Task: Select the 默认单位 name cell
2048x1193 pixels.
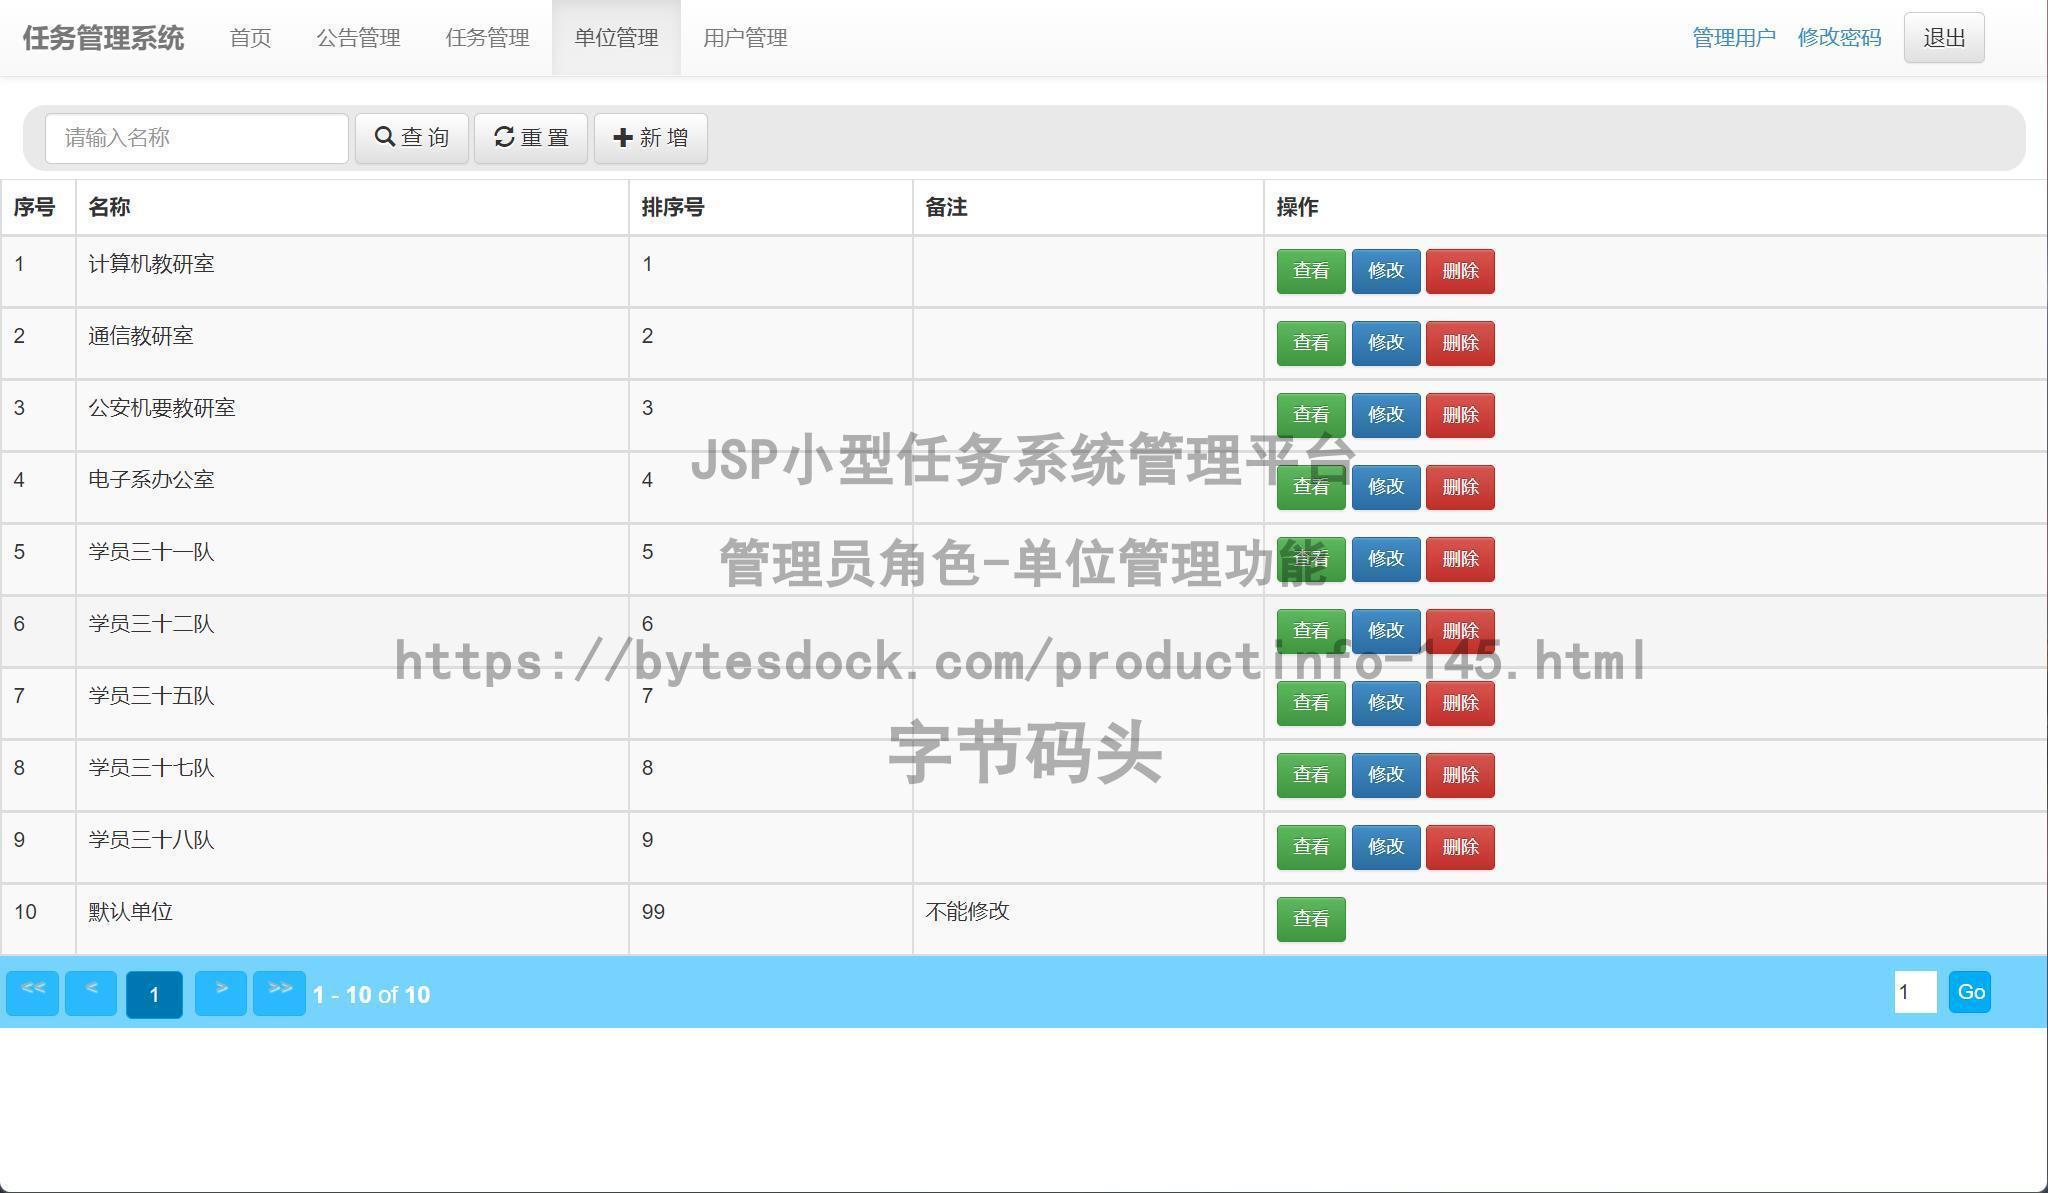Action: pyautogui.click(x=352, y=919)
